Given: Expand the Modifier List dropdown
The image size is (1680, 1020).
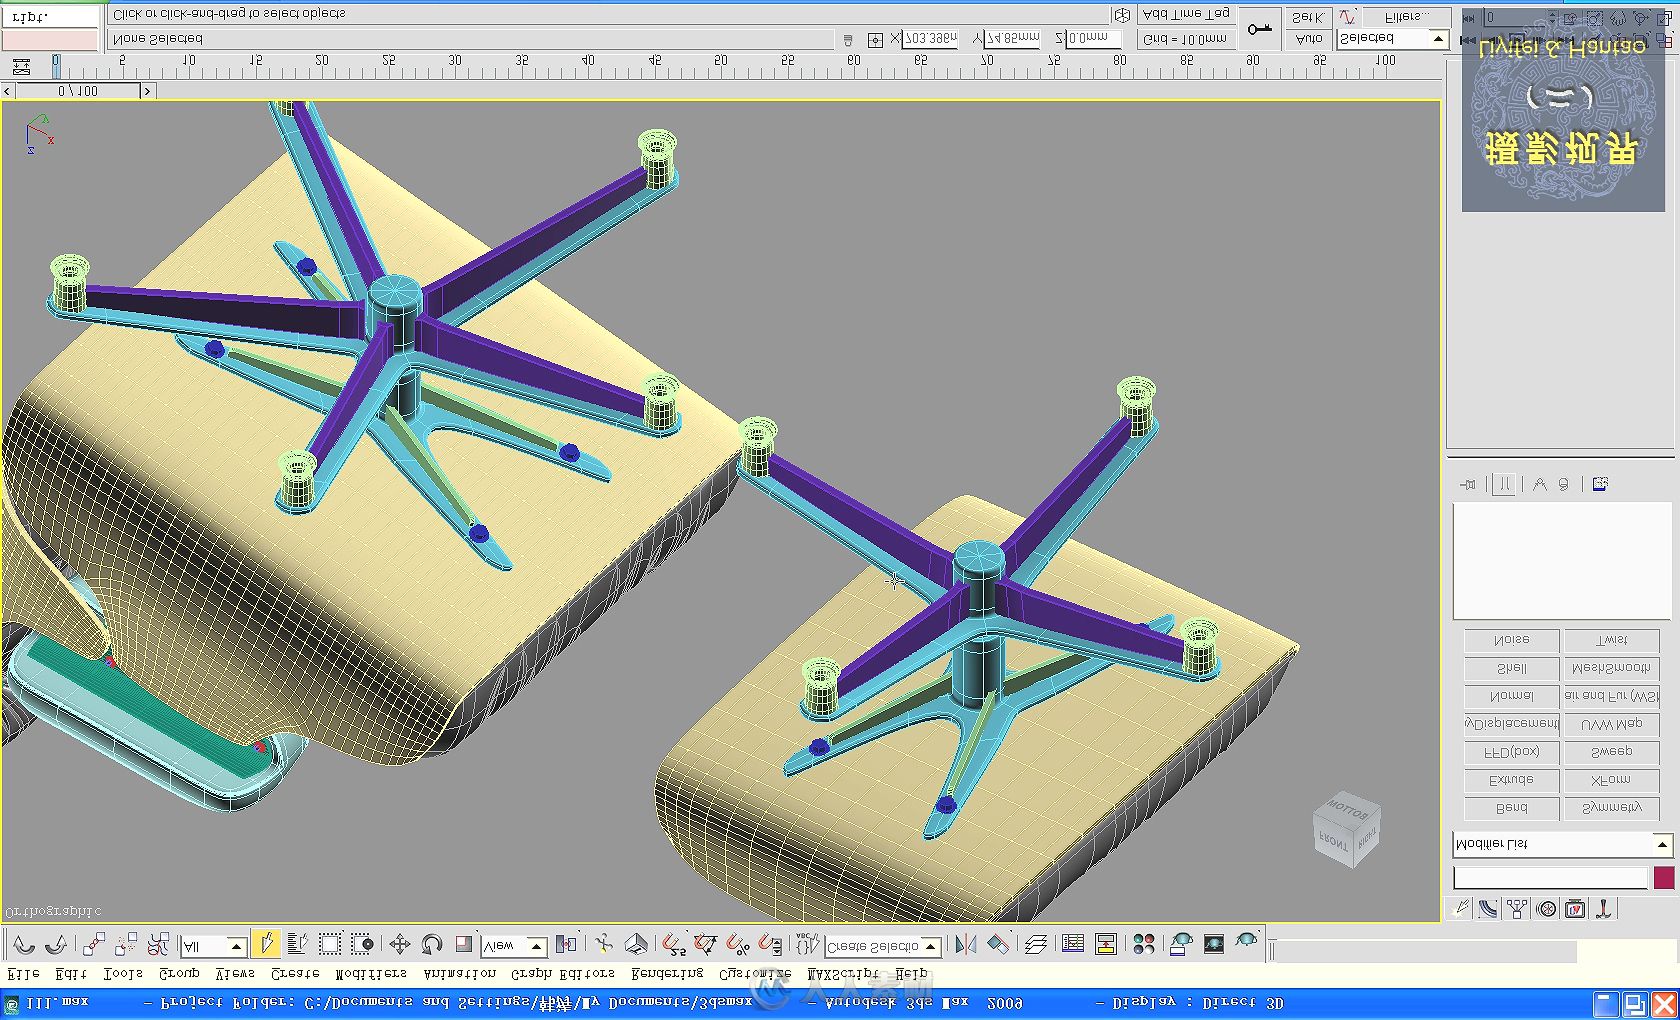Looking at the screenshot, I should pyautogui.click(x=1562, y=844).
